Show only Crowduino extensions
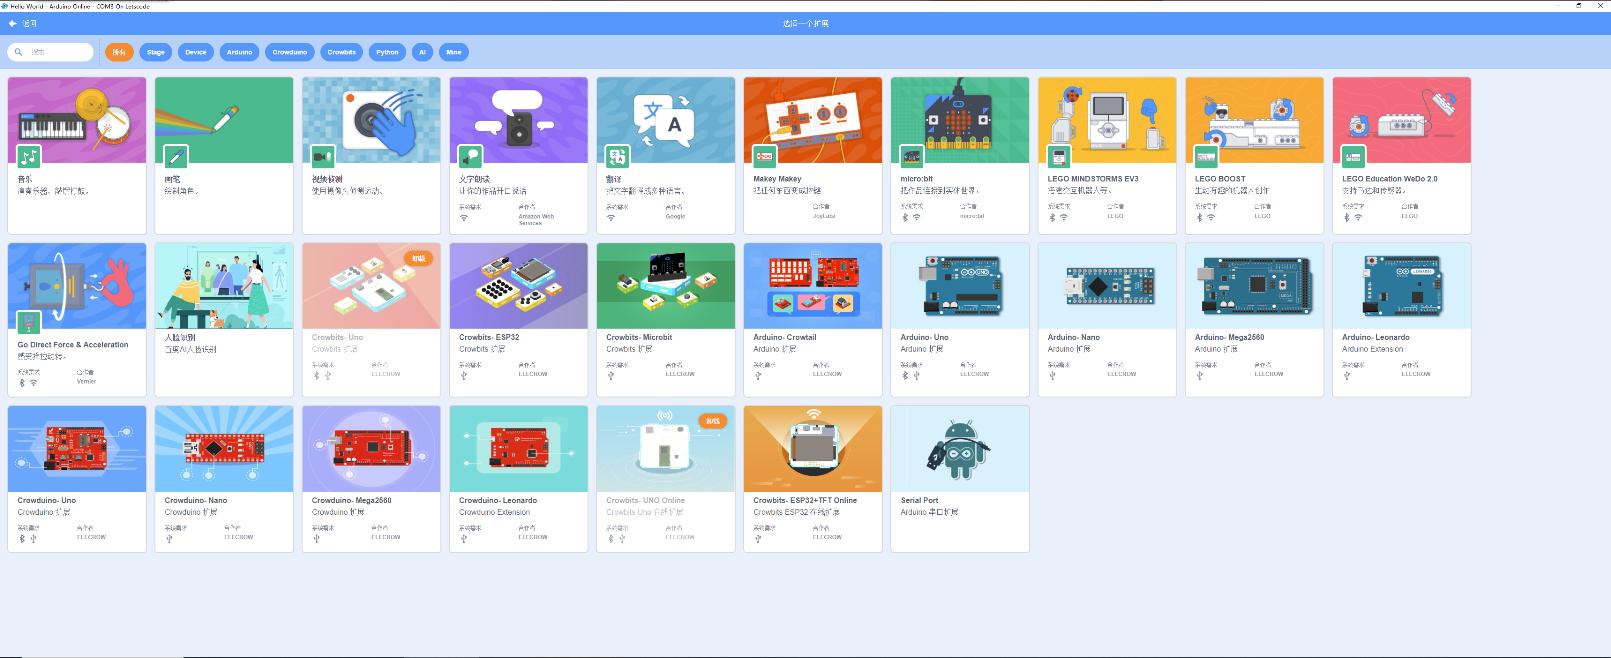Screen dimensions: 1611x658 pyautogui.click(x=290, y=52)
